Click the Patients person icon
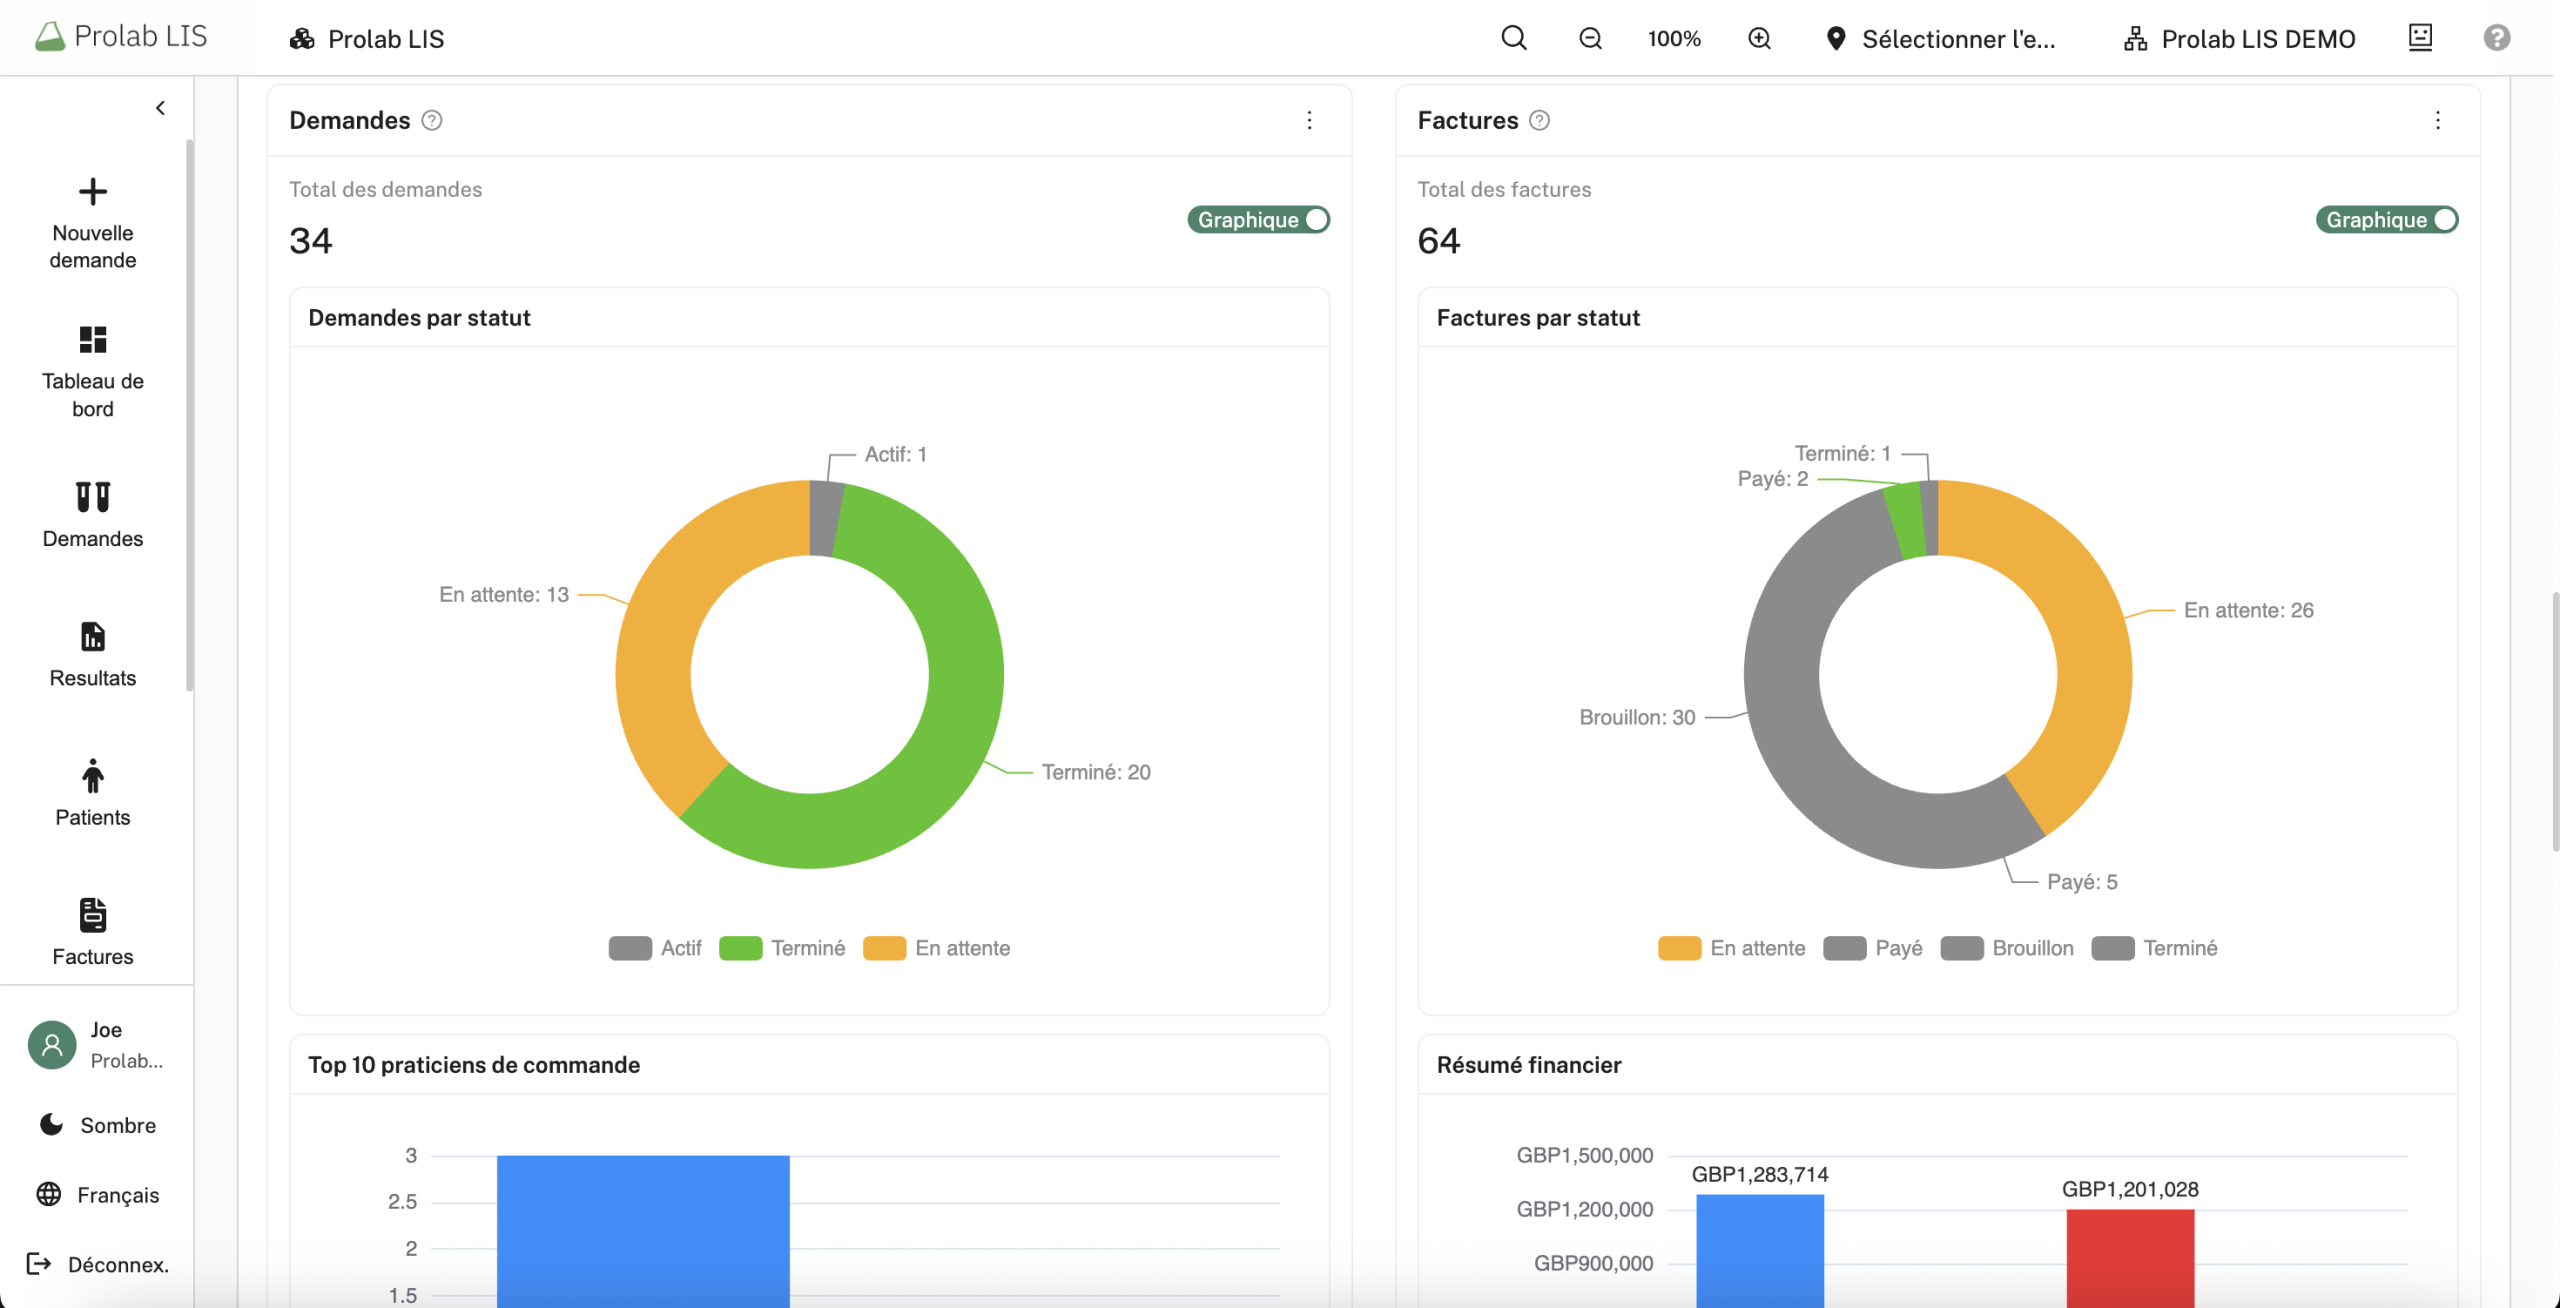Image resolution: width=2560 pixels, height=1308 pixels. pos(93,775)
